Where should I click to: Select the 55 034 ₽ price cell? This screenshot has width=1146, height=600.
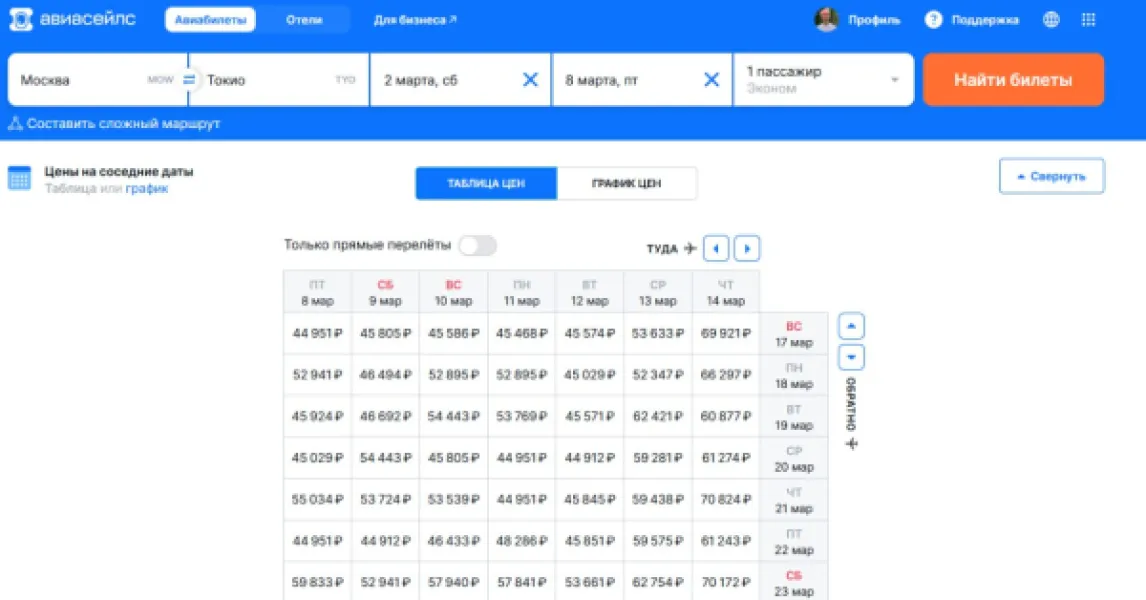click(x=317, y=499)
